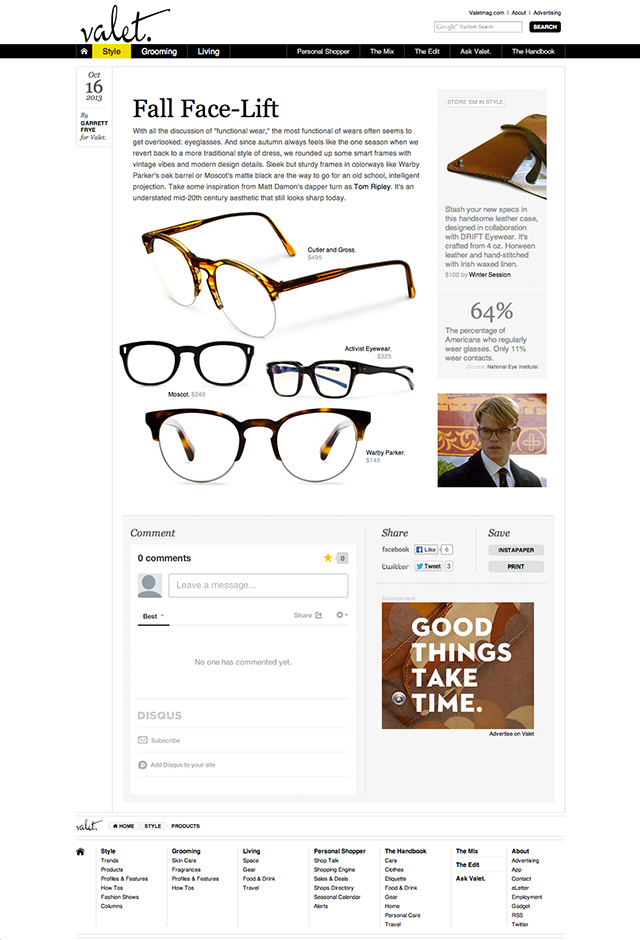Select the Living navigation tab
This screenshot has width=640, height=940.
pos(209,52)
